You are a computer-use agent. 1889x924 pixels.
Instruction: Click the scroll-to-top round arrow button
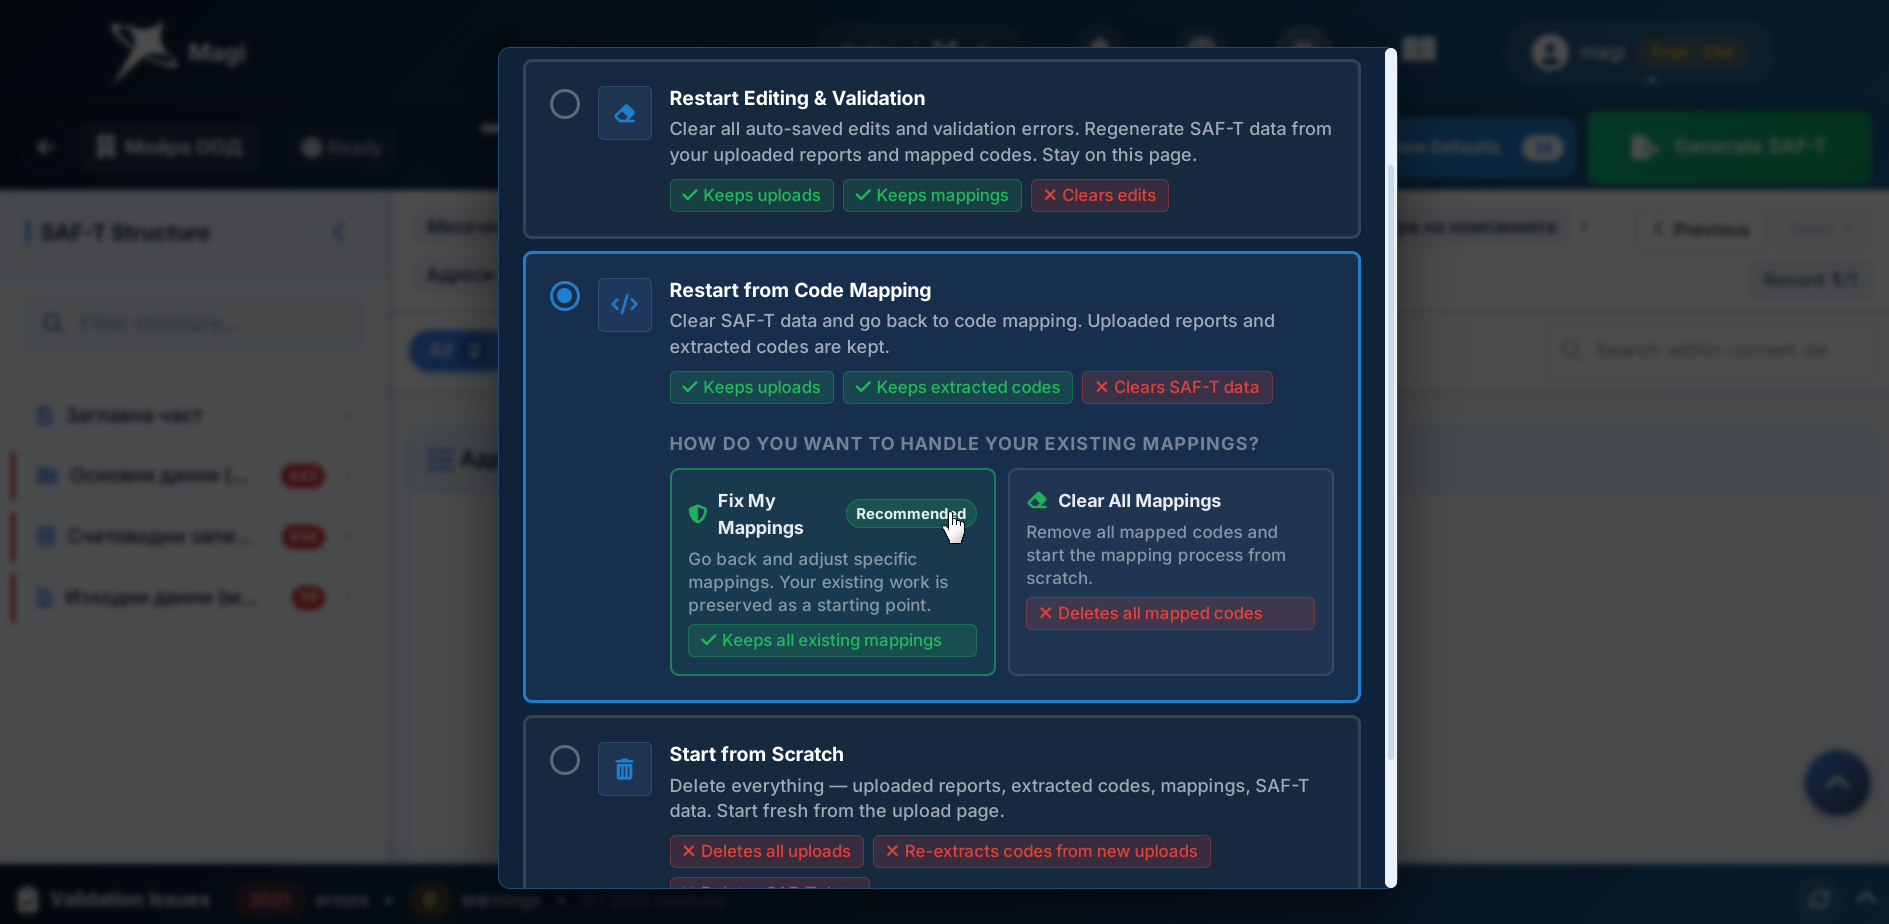pos(1838,783)
